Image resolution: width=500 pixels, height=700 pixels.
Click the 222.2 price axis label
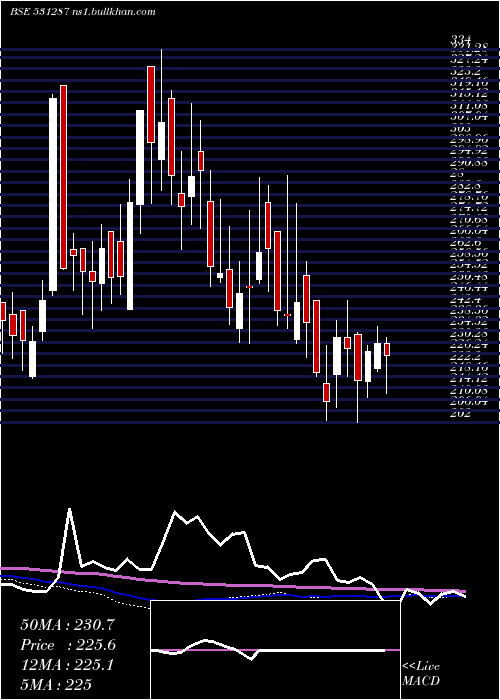[x=465, y=356]
